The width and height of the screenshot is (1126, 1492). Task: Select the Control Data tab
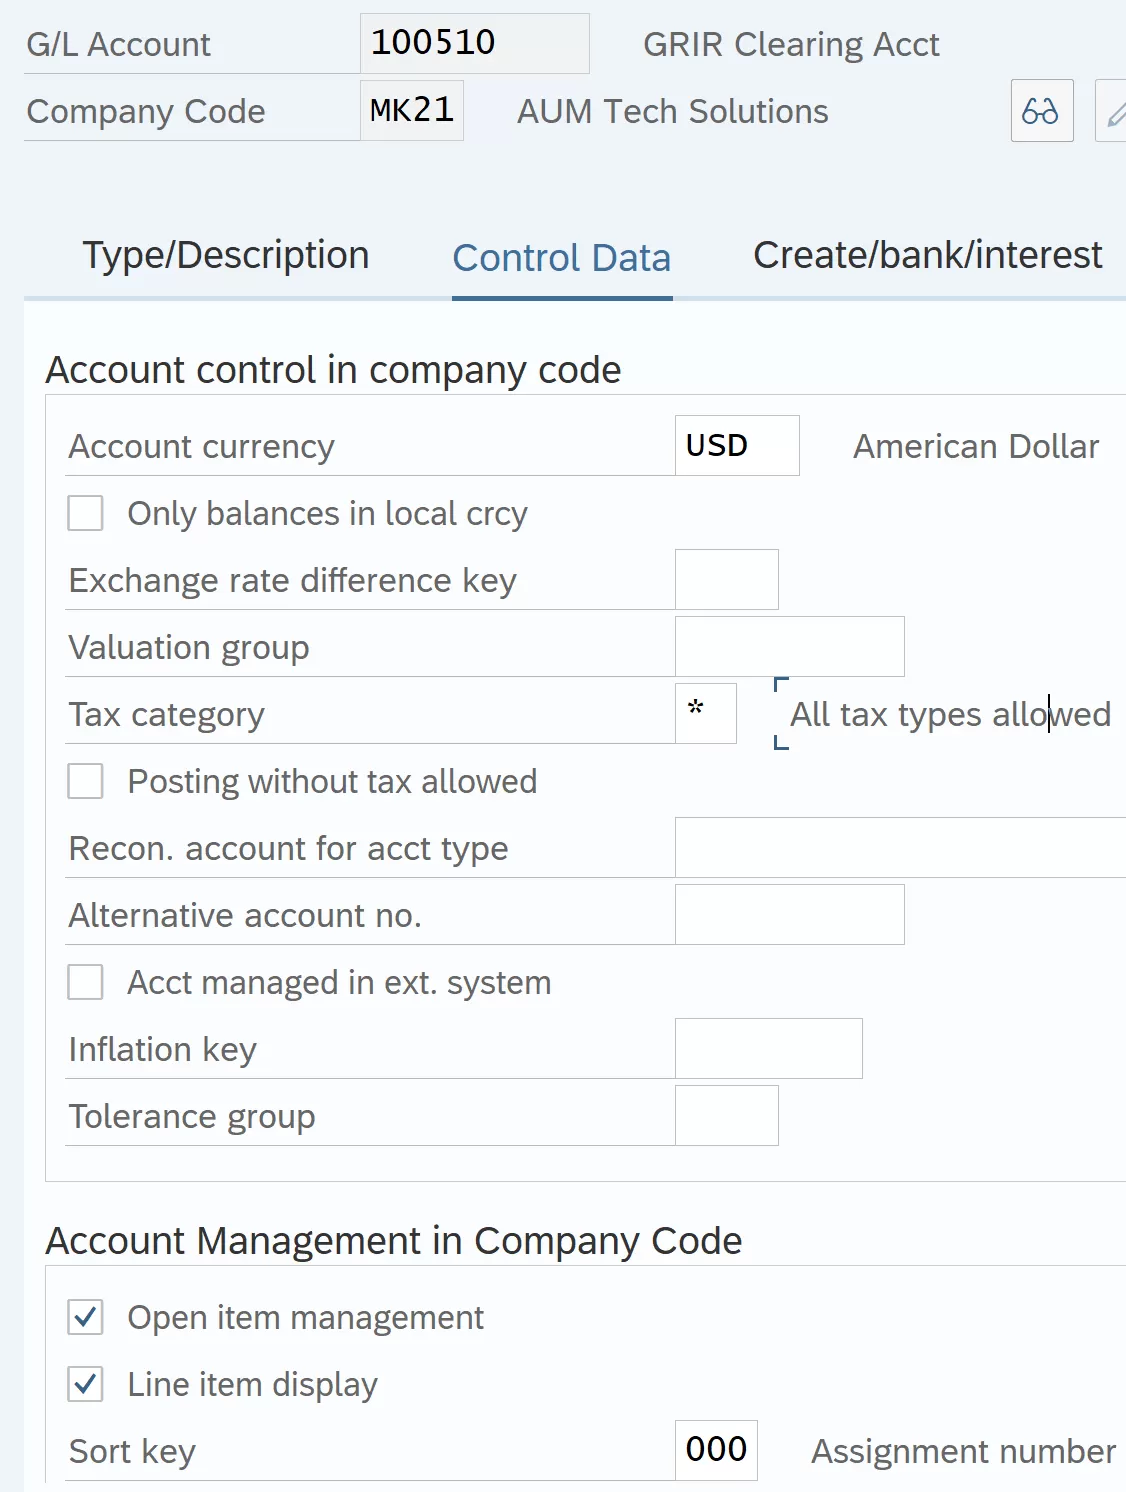[562, 258]
